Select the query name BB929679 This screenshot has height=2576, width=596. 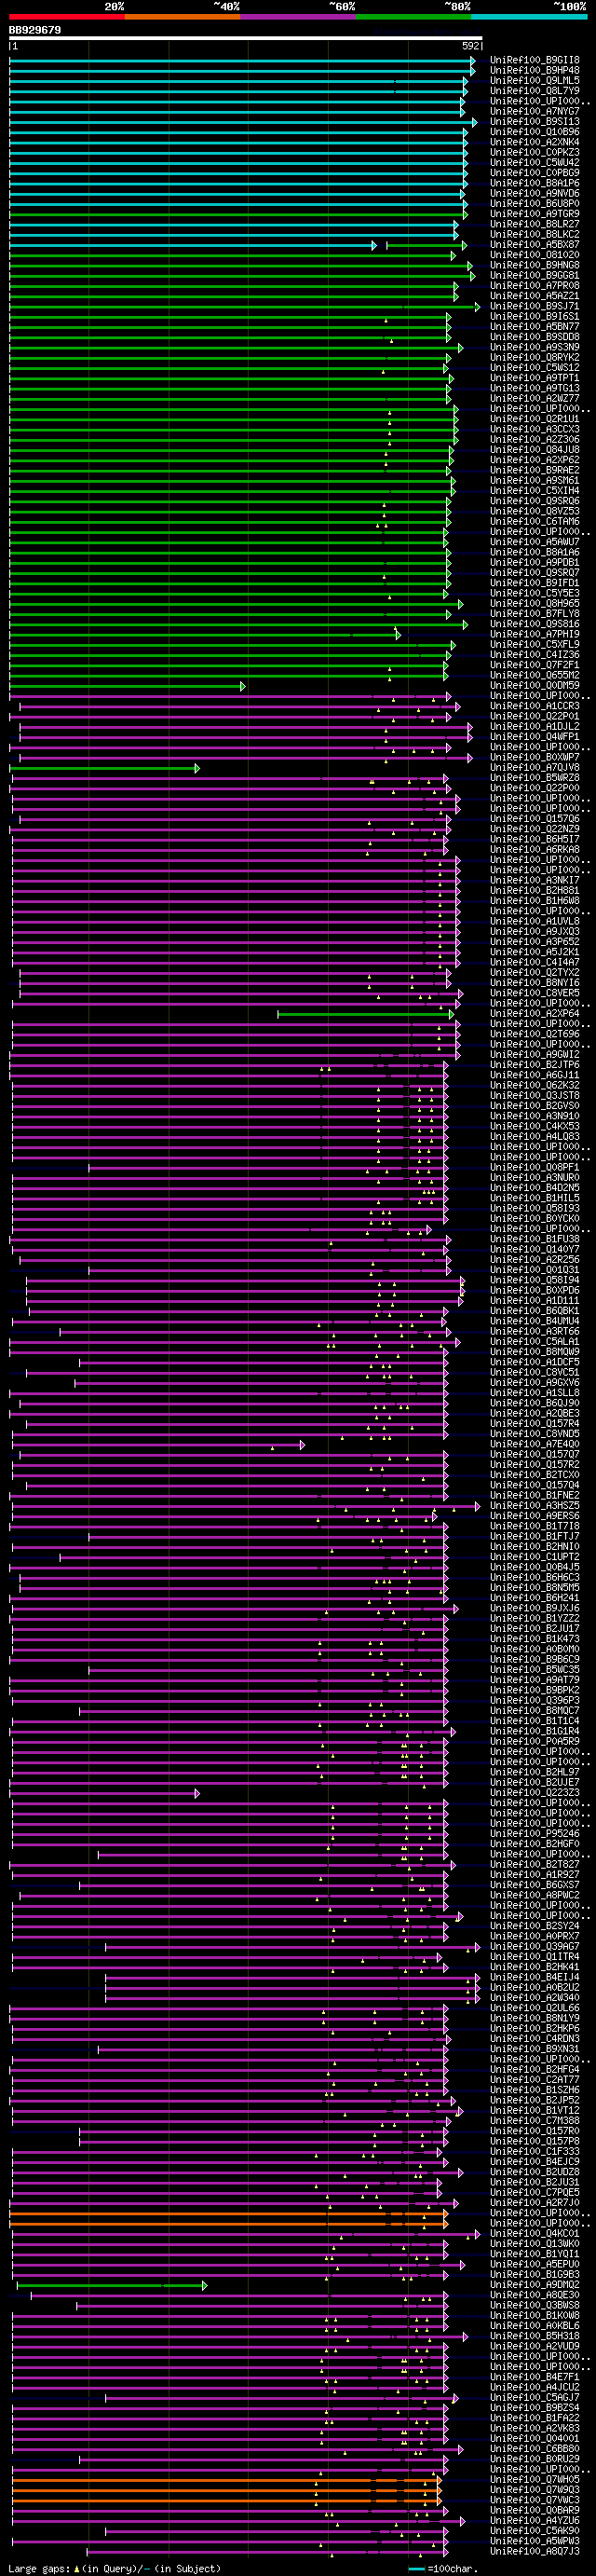coord(35,30)
